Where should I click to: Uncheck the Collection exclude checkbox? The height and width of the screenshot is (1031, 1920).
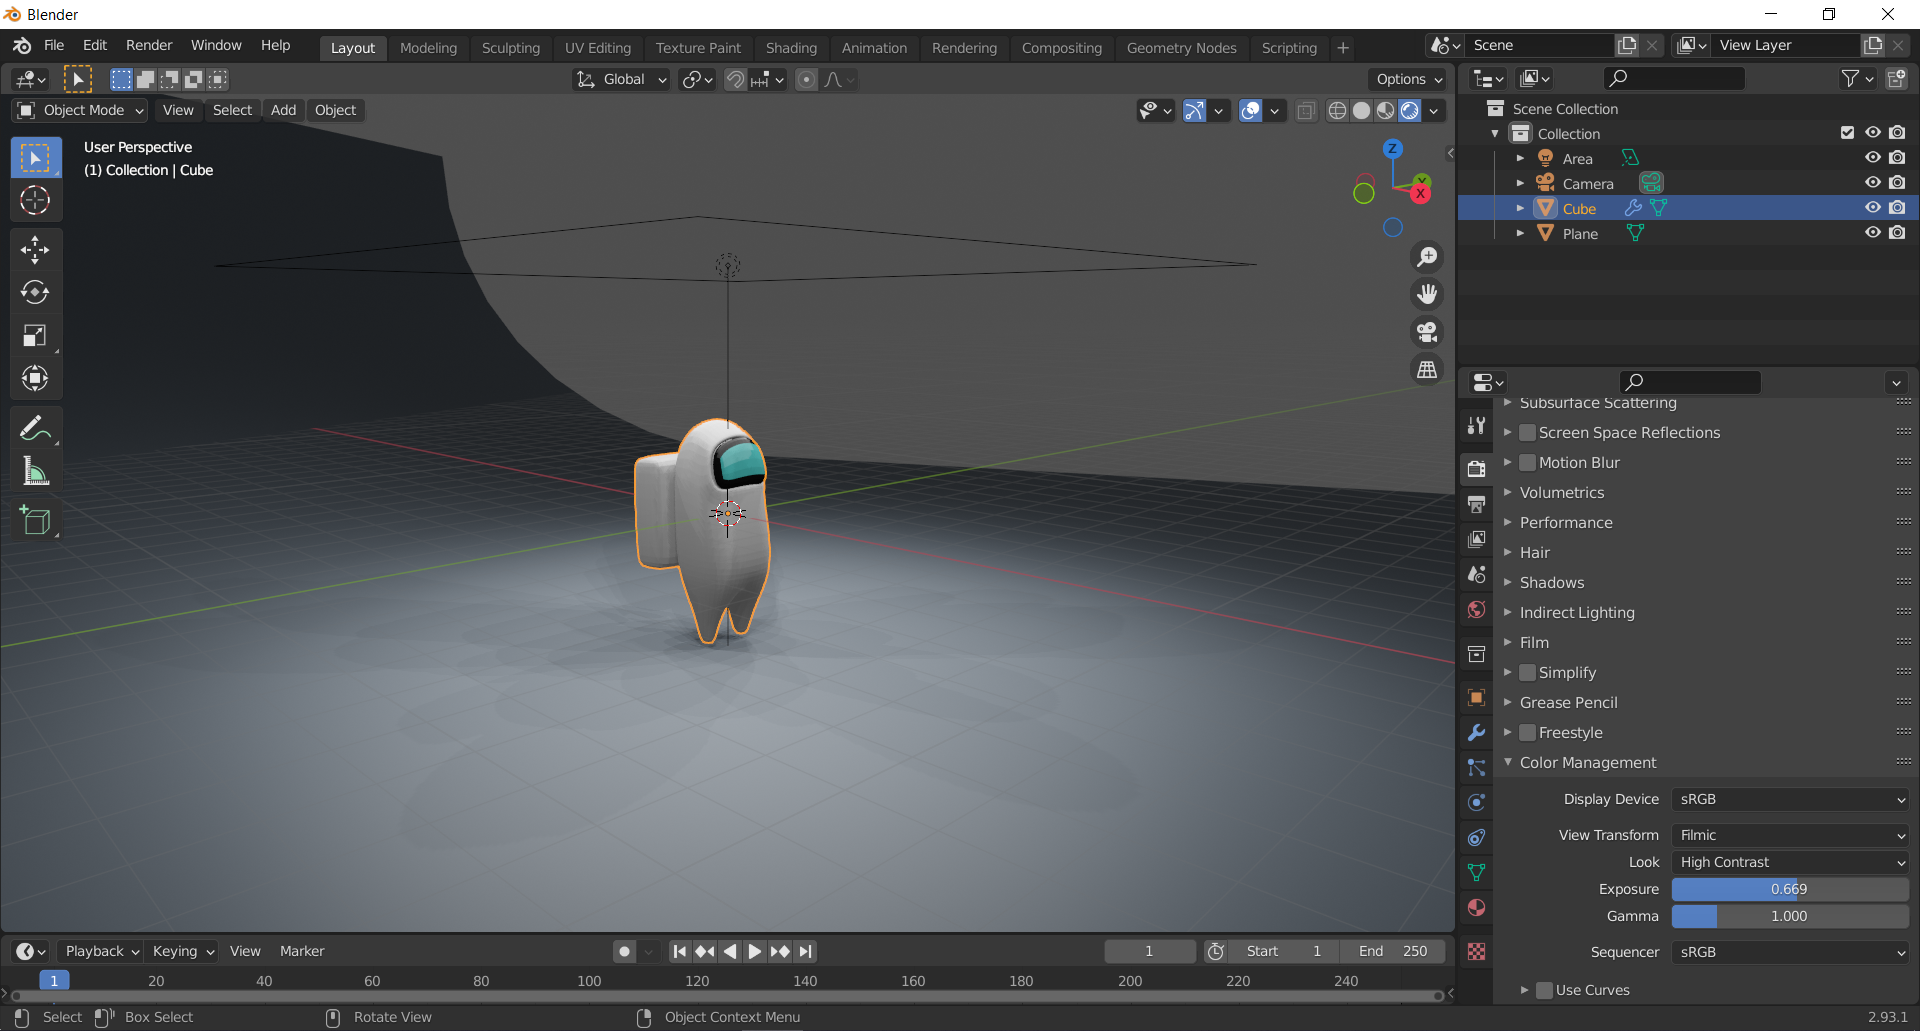[1847, 133]
